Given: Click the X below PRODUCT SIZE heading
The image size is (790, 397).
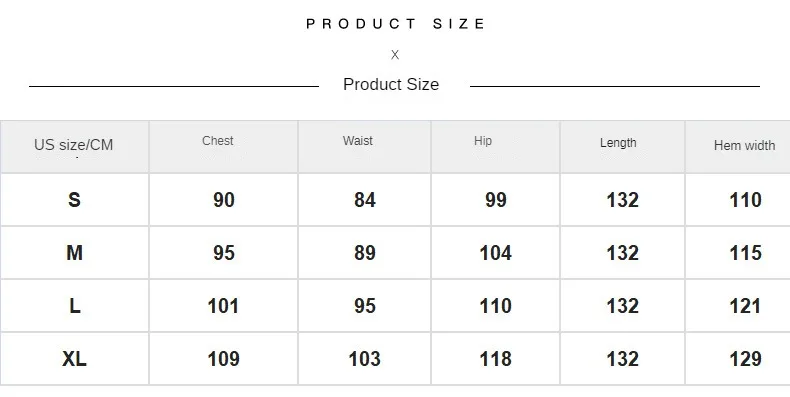Looking at the screenshot, I should pyautogui.click(x=395, y=55).
